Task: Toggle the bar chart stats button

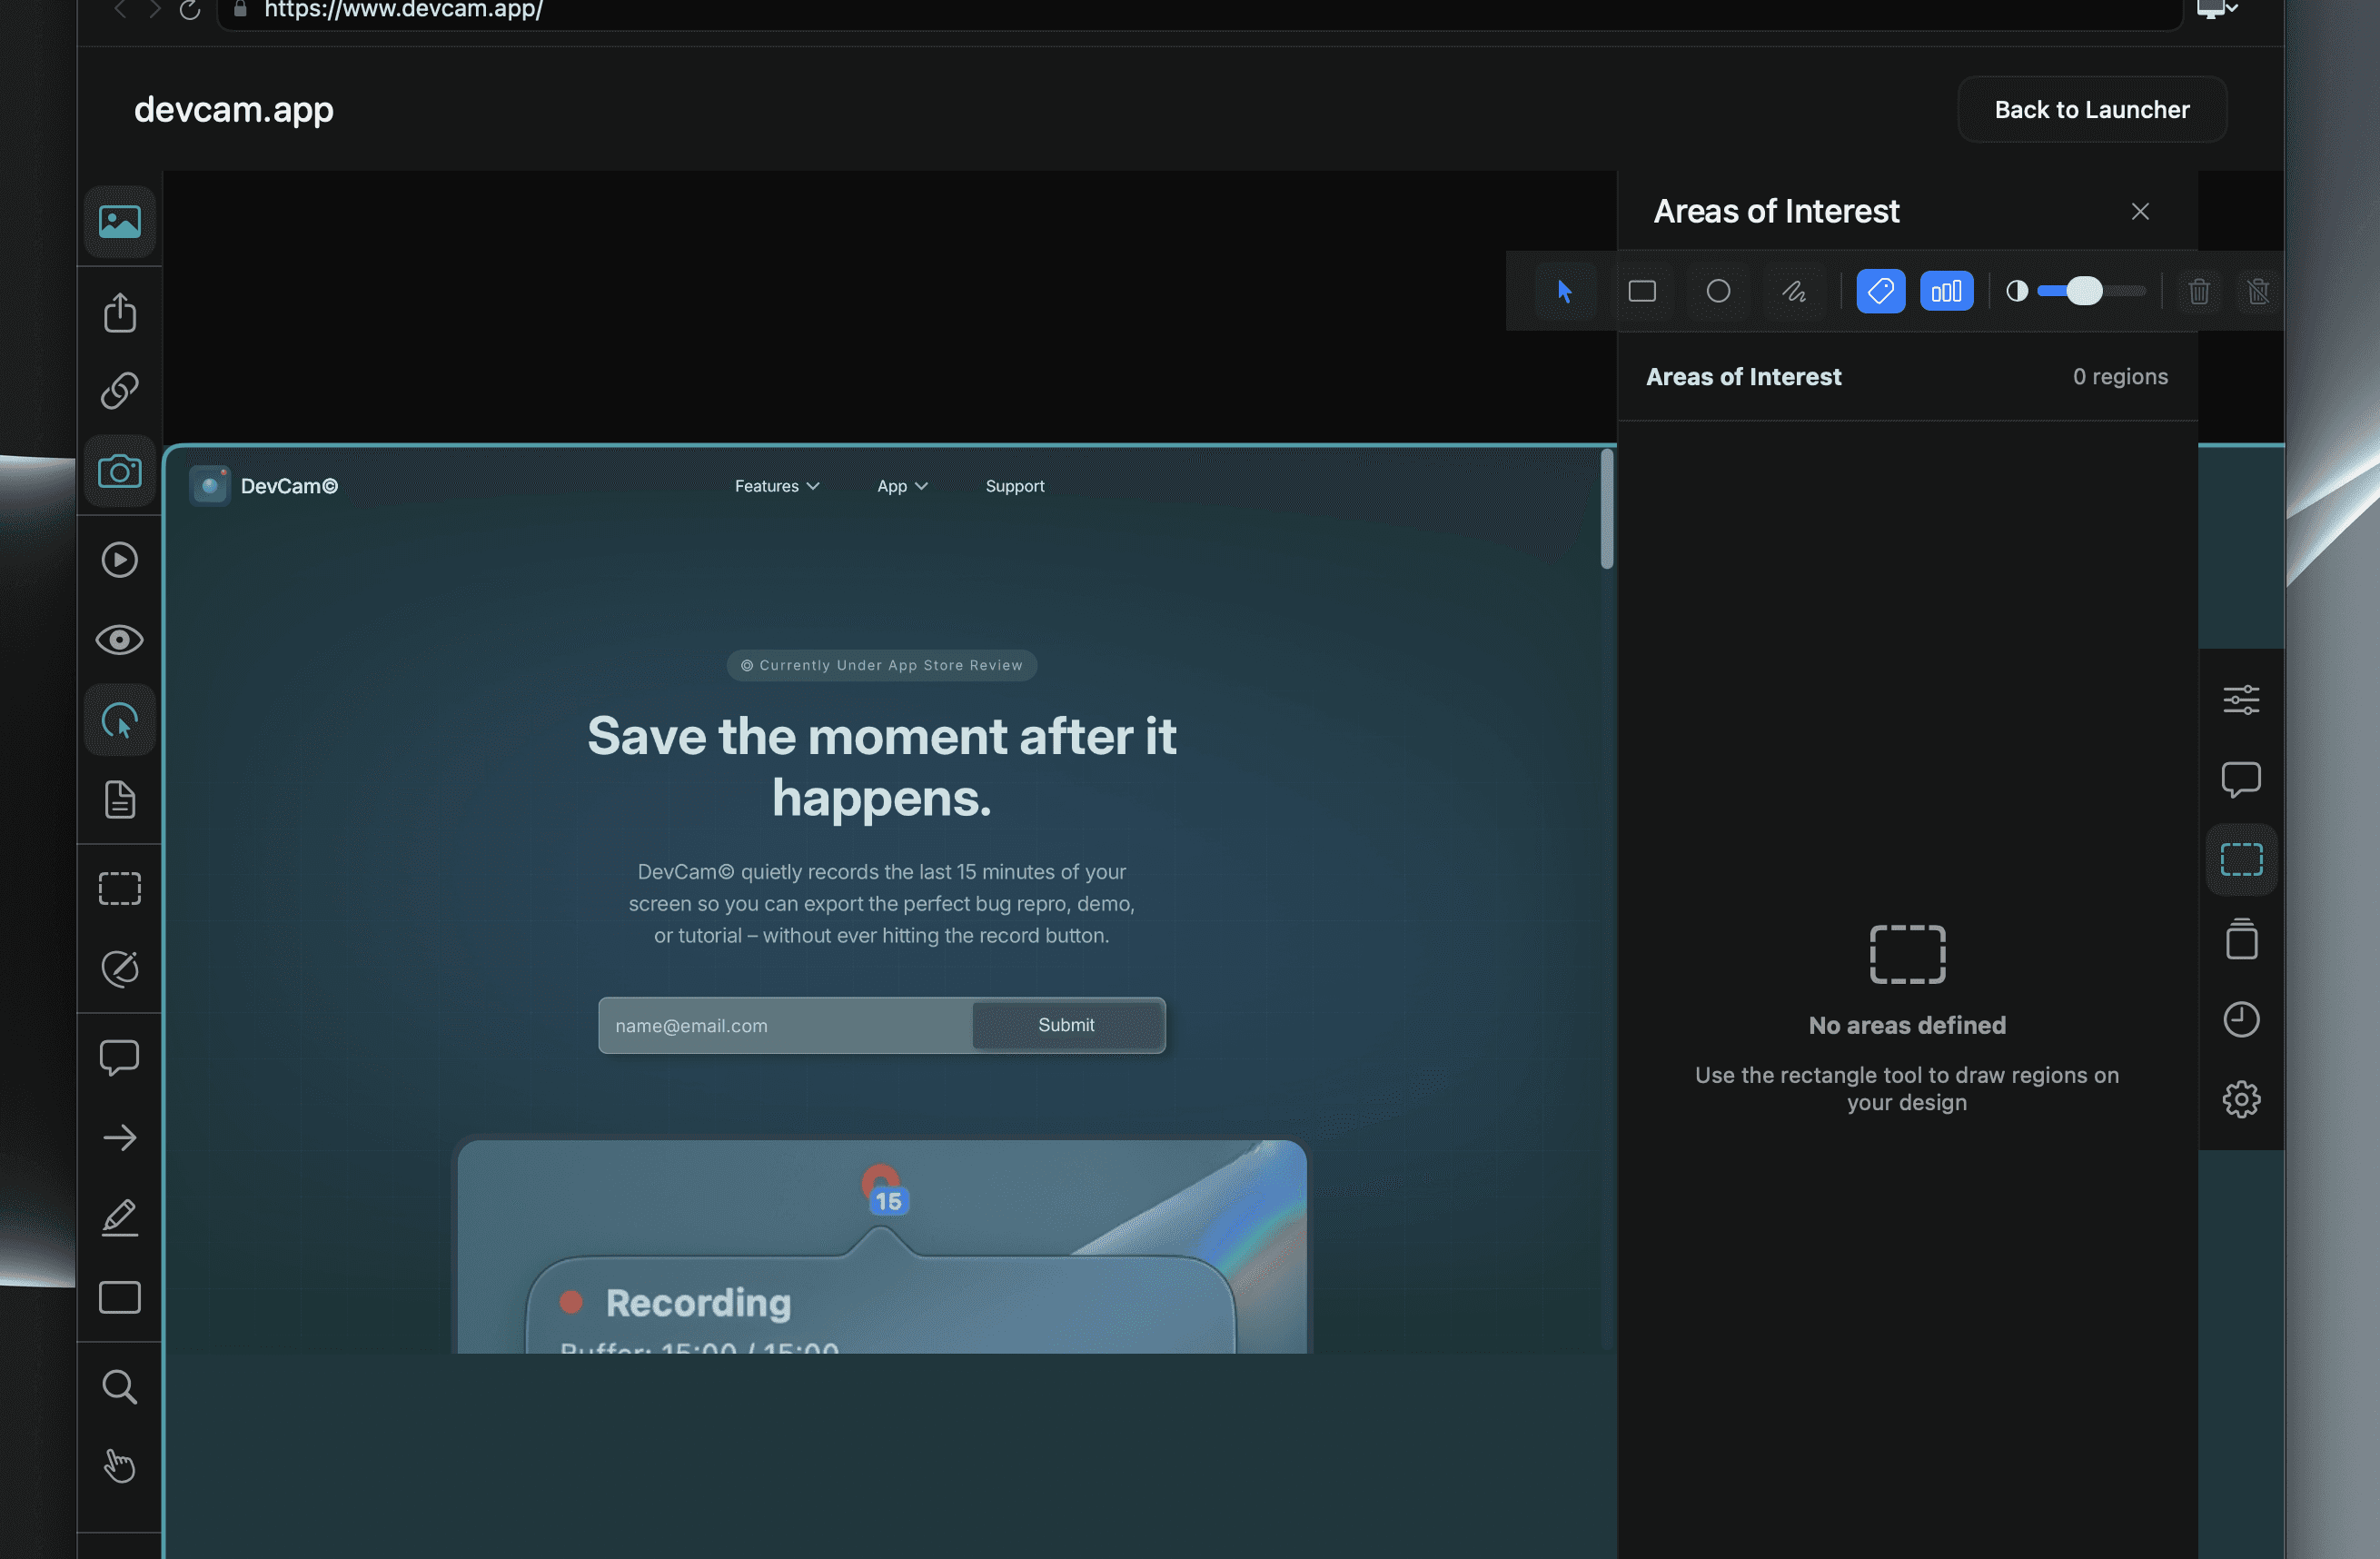Action: click(x=1945, y=291)
